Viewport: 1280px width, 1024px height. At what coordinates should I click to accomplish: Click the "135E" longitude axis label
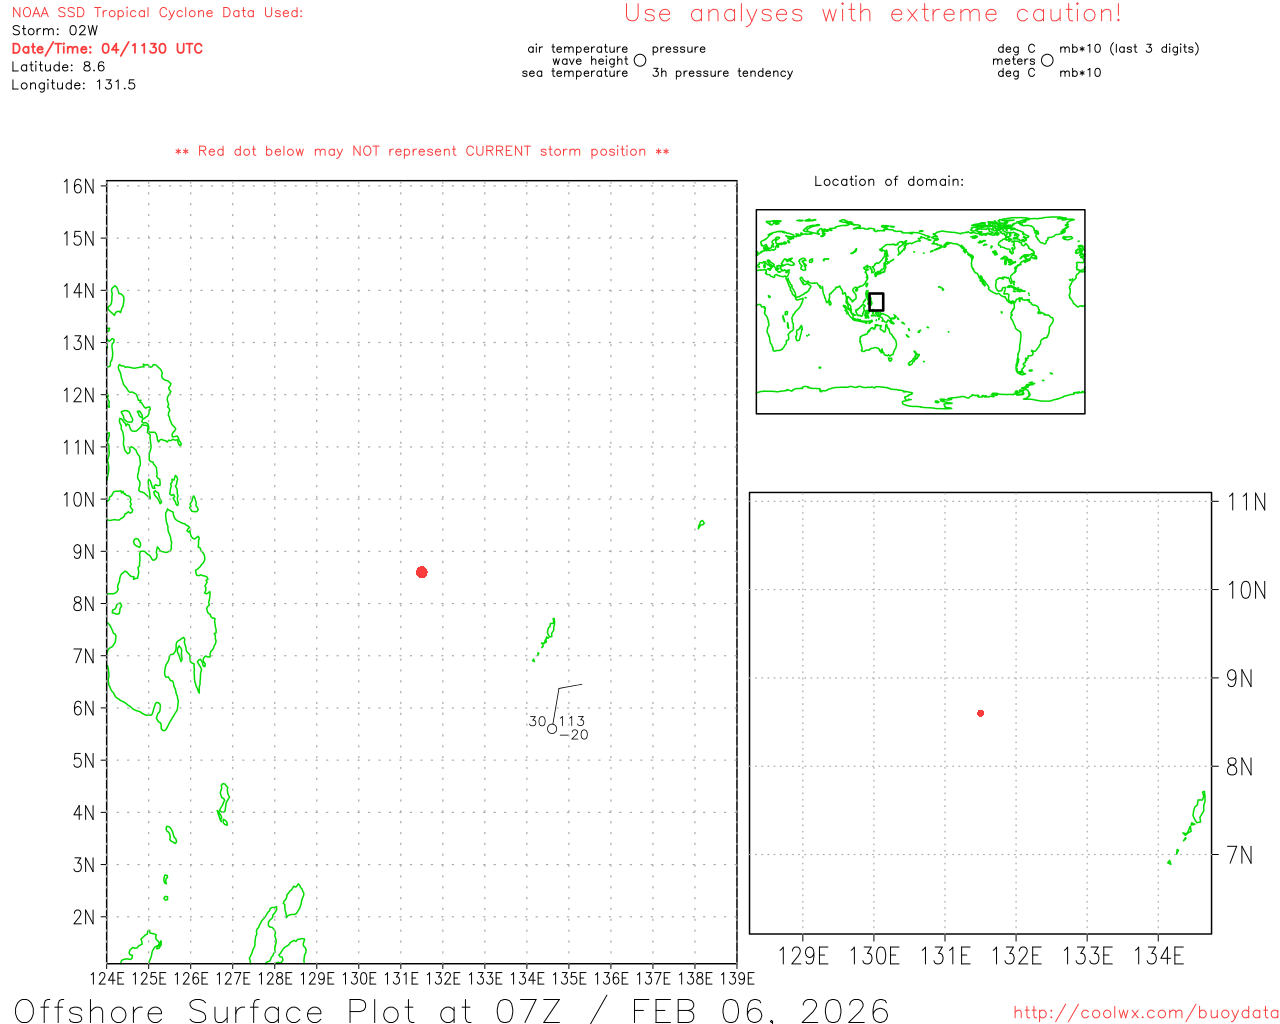tap(569, 978)
